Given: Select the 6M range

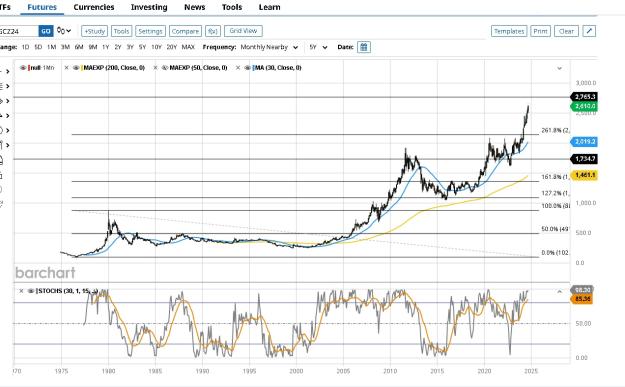Looking at the screenshot, I should point(79,47).
